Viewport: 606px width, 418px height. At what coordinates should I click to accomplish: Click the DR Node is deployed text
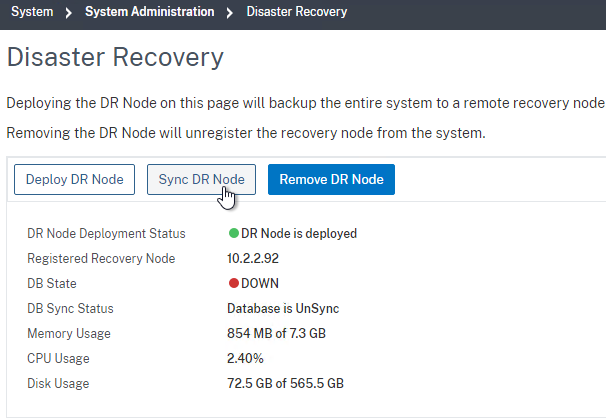point(299,233)
